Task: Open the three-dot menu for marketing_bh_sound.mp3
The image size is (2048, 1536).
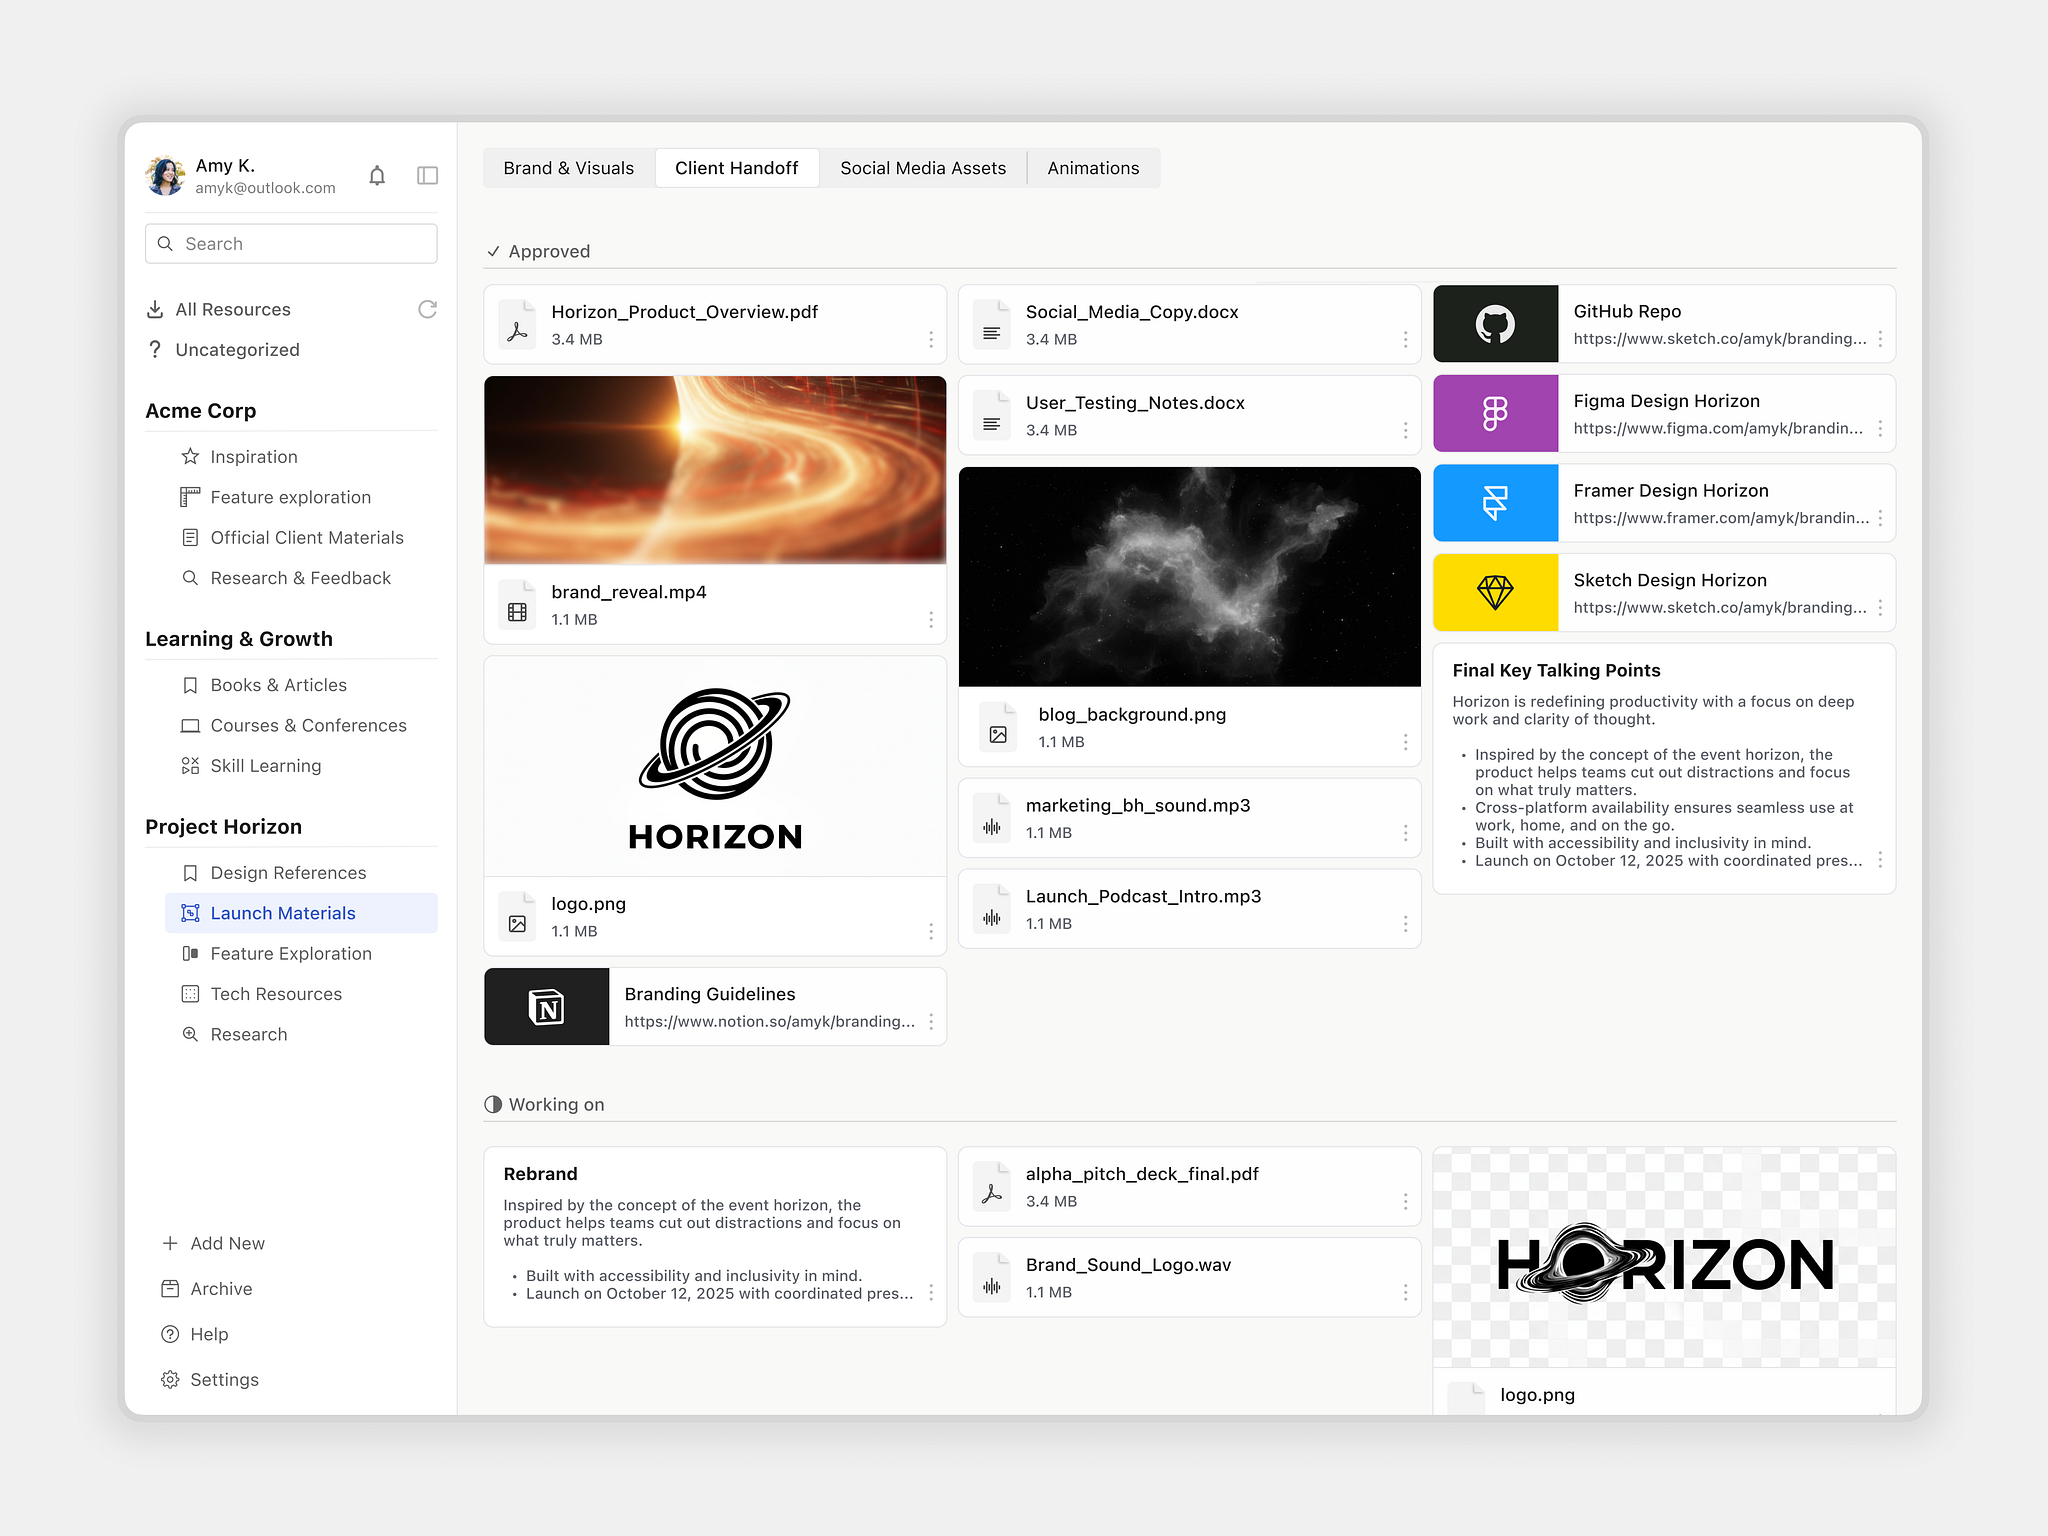Action: 1405,833
